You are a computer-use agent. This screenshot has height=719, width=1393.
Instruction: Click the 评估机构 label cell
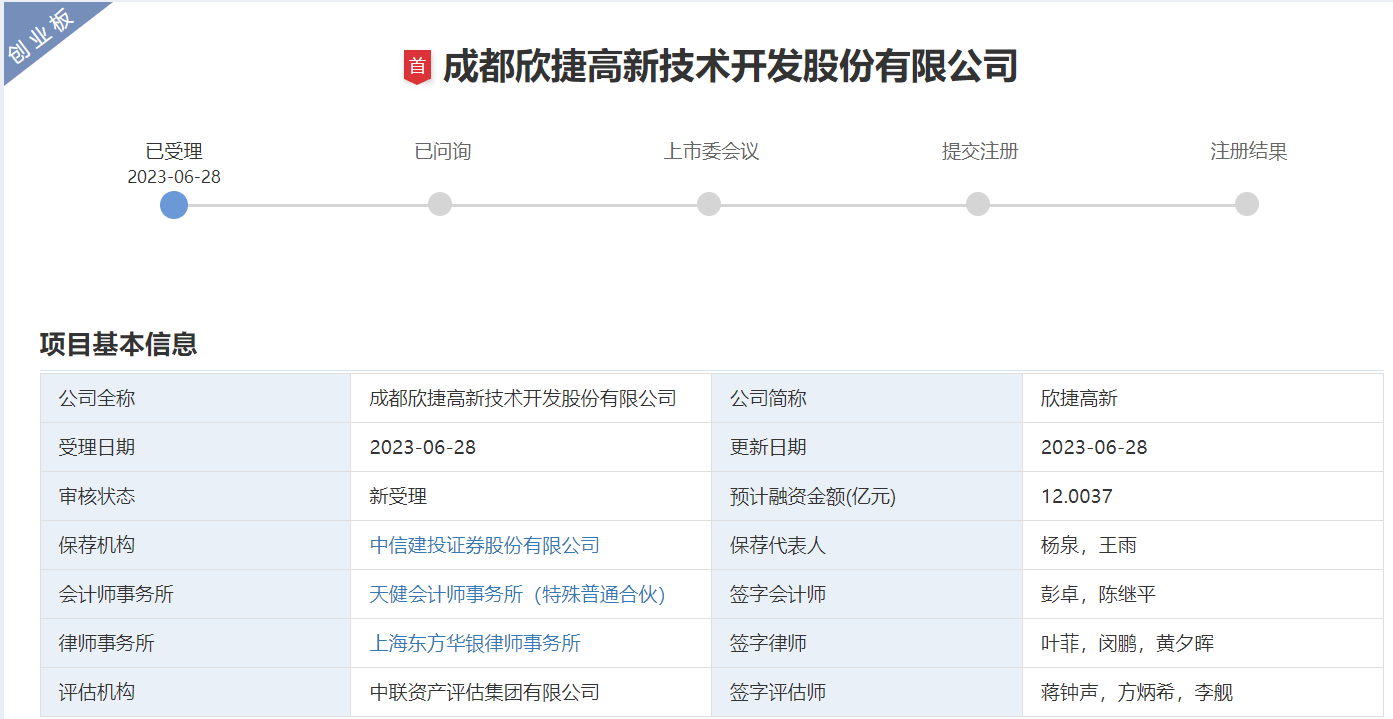(196, 692)
